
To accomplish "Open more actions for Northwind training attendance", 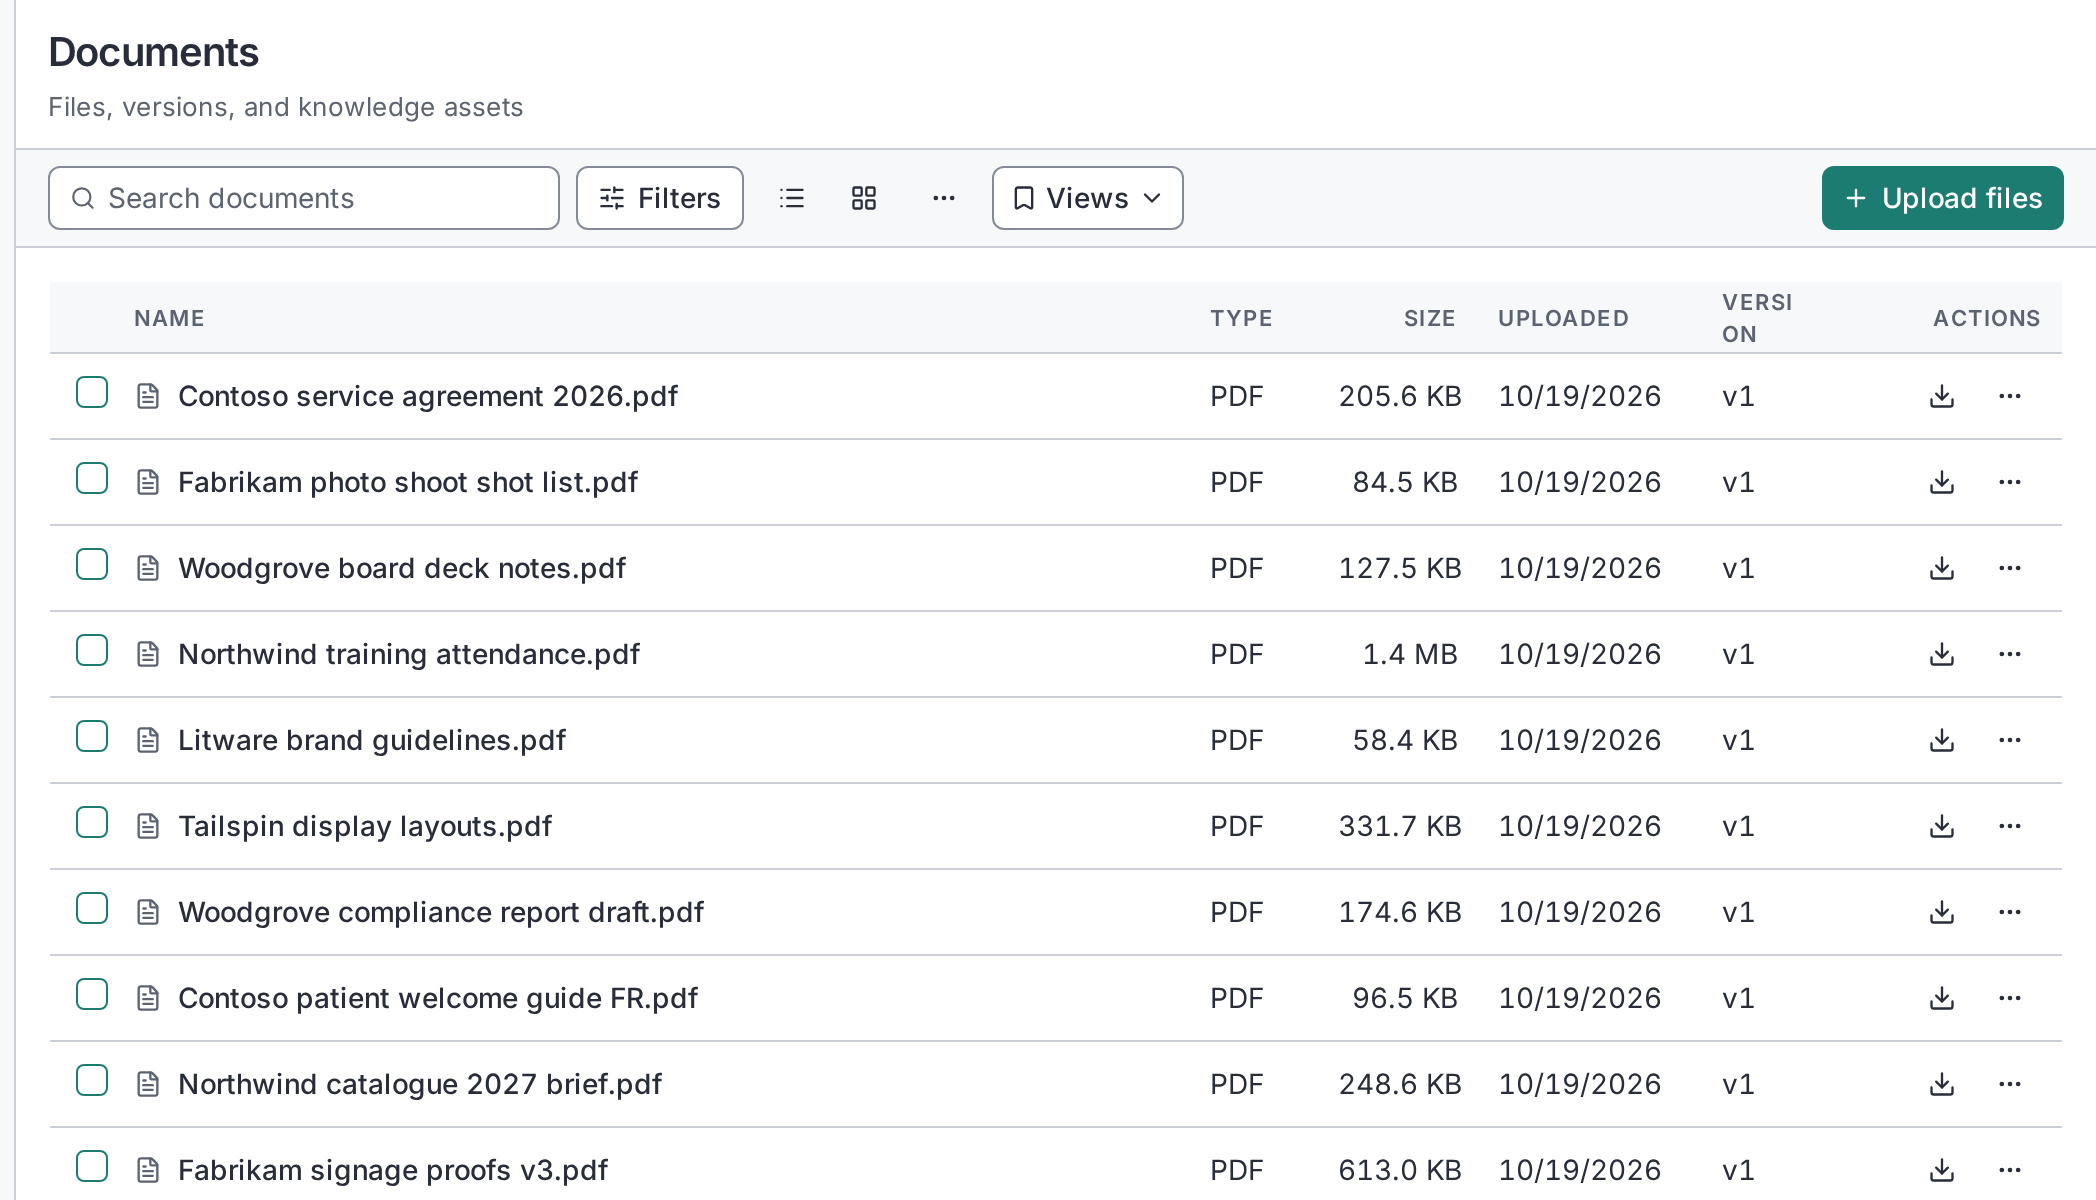I will [x=2010, y=654].
